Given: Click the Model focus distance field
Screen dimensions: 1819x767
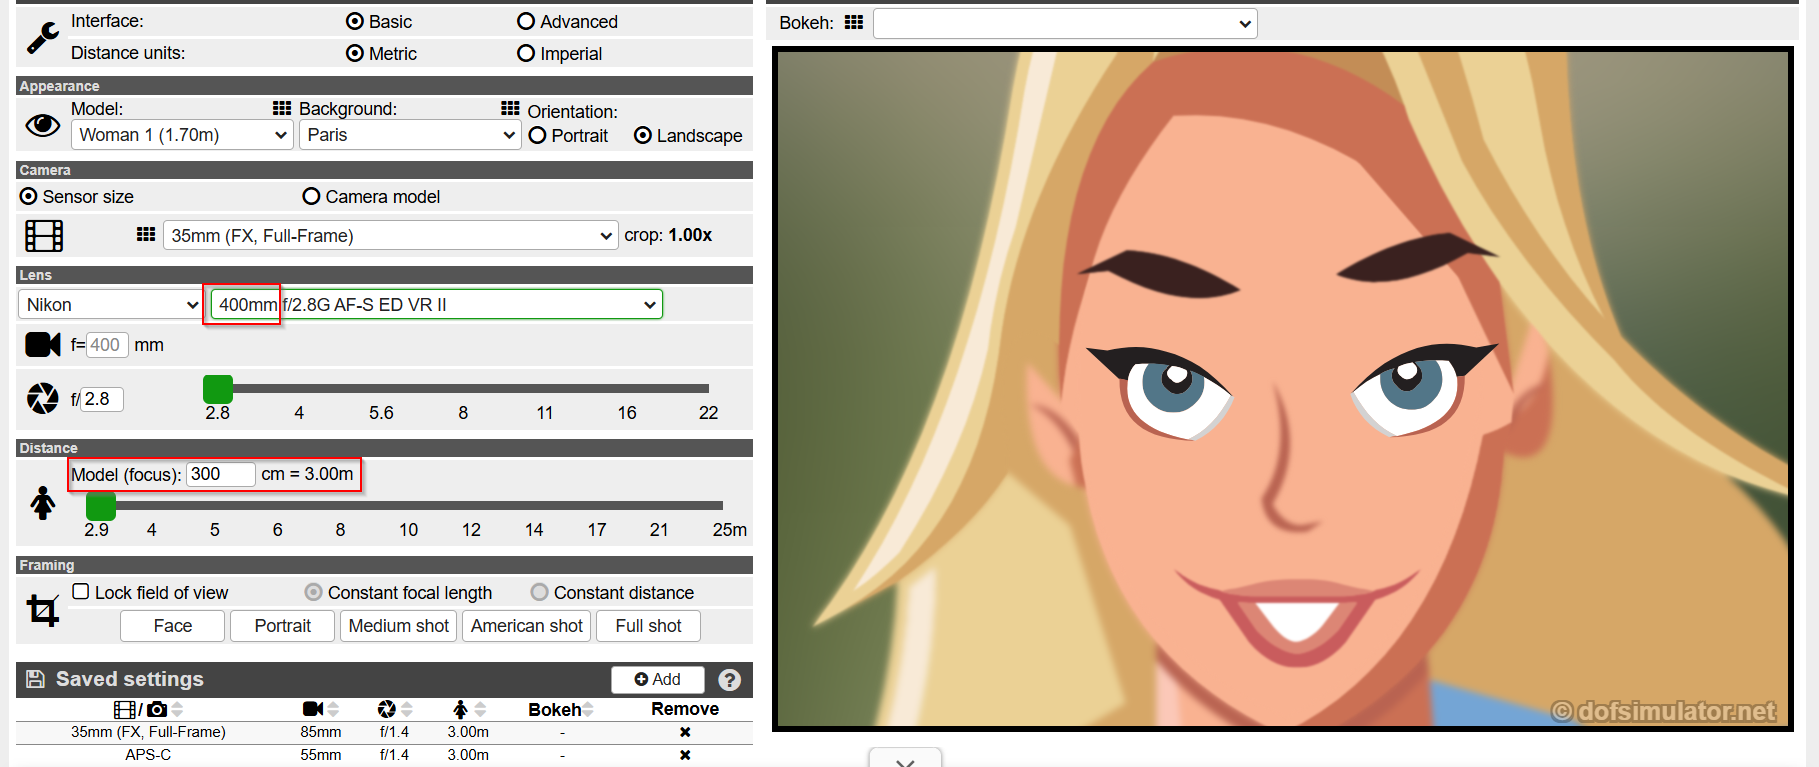Looking at the screenshot, I should click(x=221, y=474).
